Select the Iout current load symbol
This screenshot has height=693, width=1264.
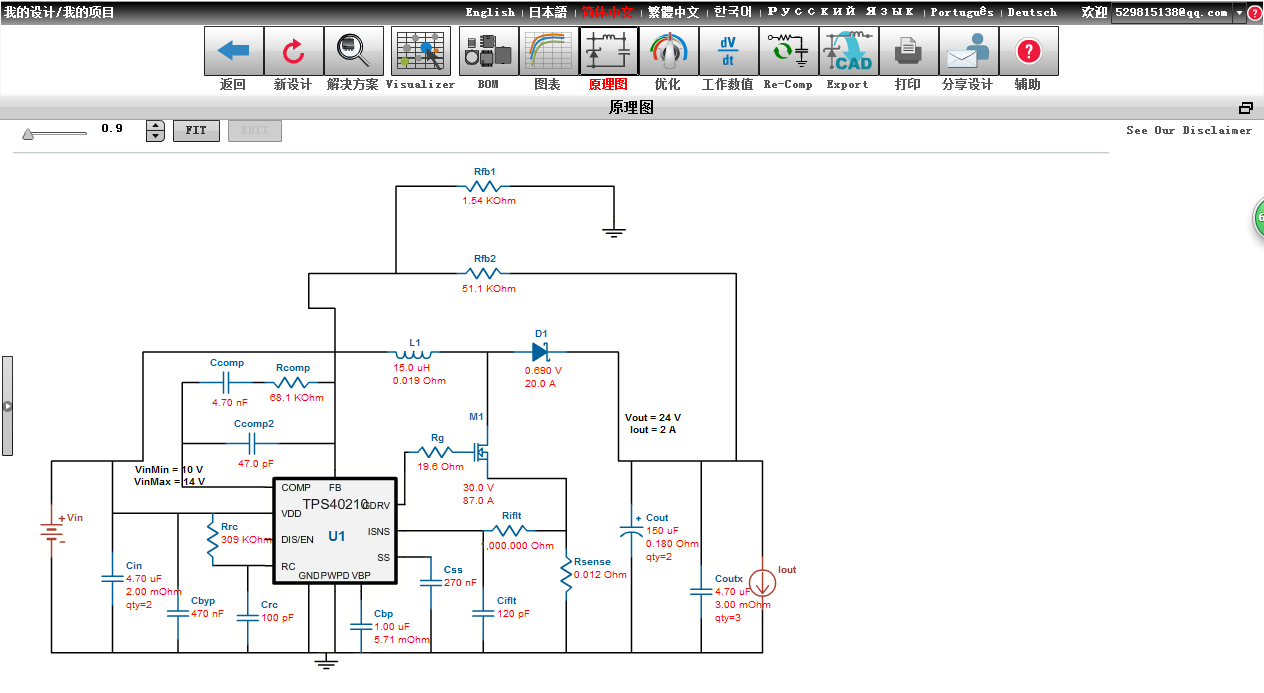(x=762, y=581)
